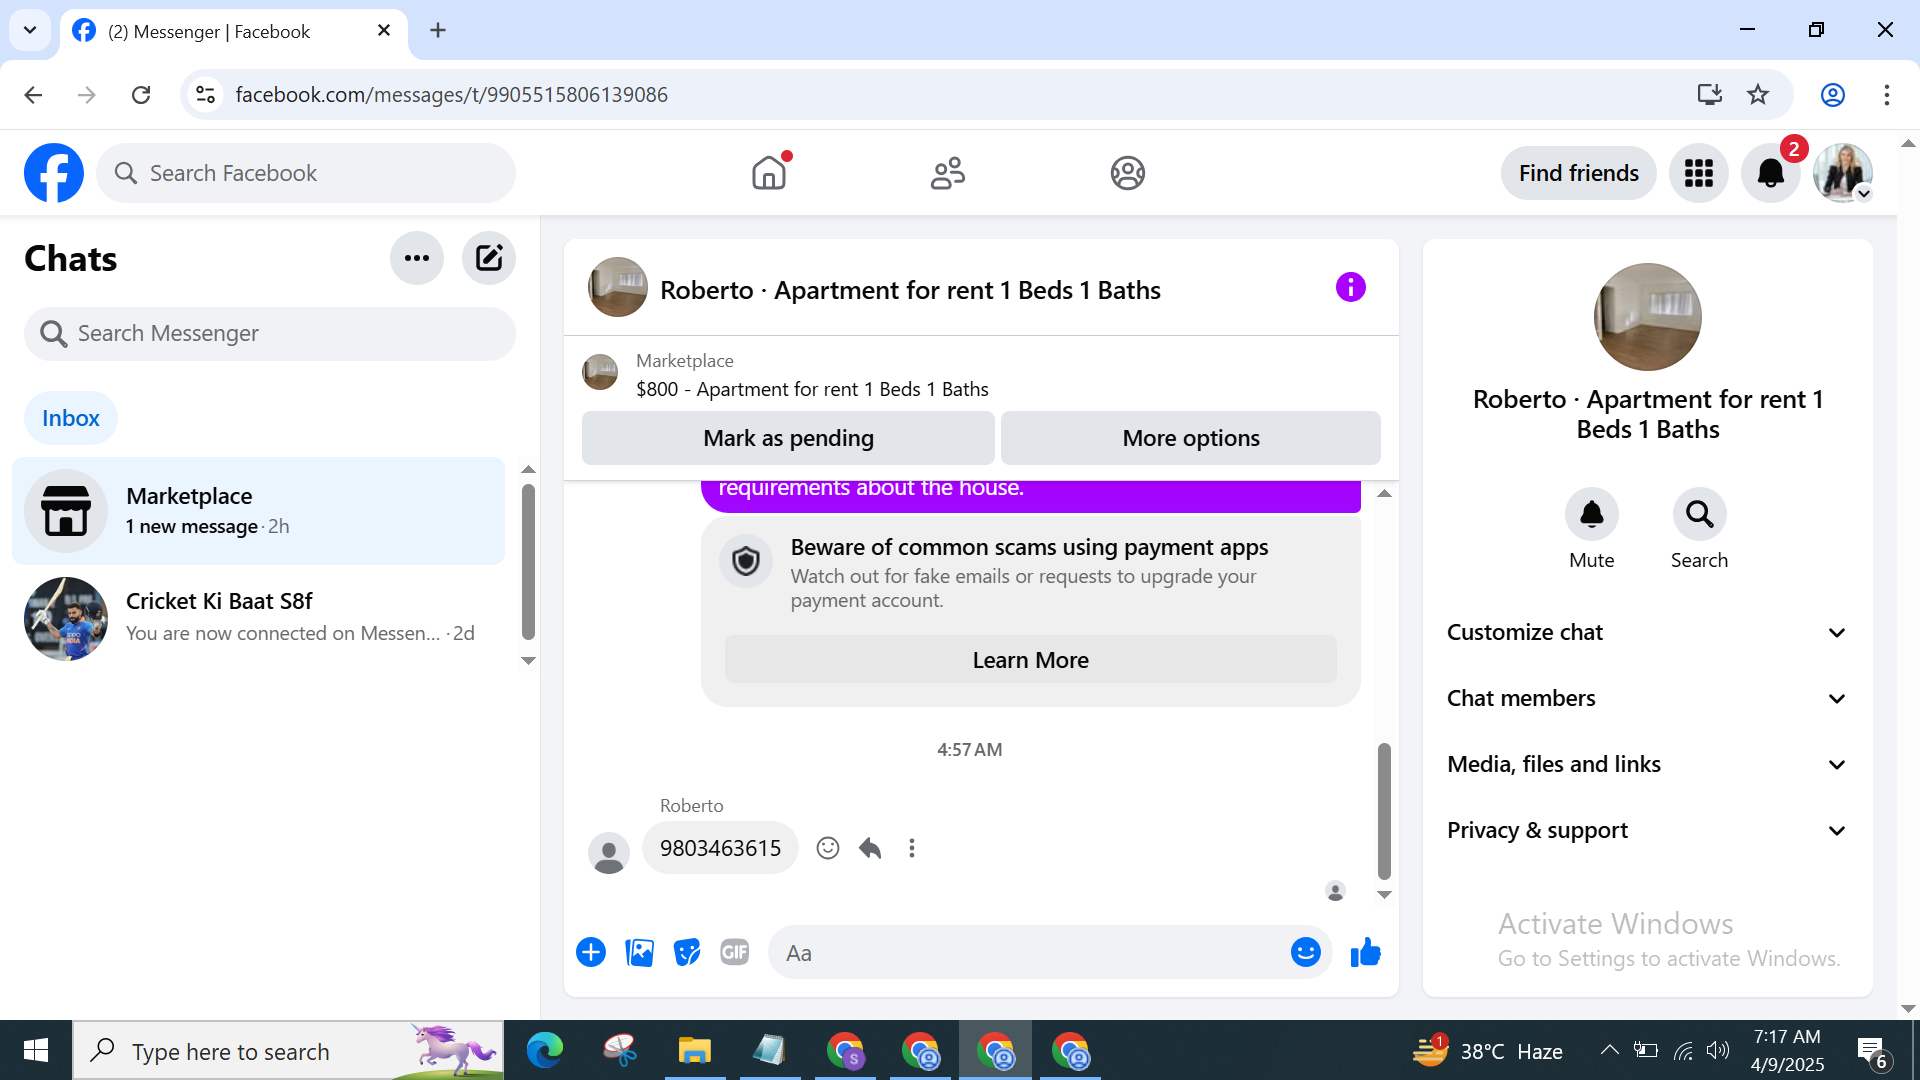The width and height of the screenshot is (1920, 1080).
Task: Open the Facebook menu grid icon
Action: click(1698, 173)
